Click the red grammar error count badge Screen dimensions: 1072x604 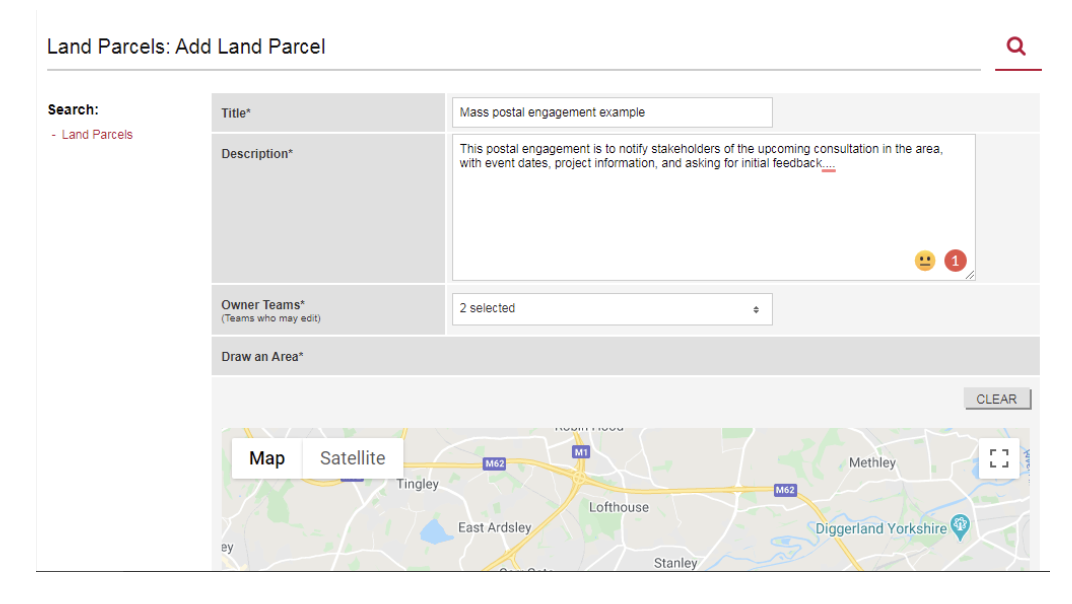pos(956,261)
